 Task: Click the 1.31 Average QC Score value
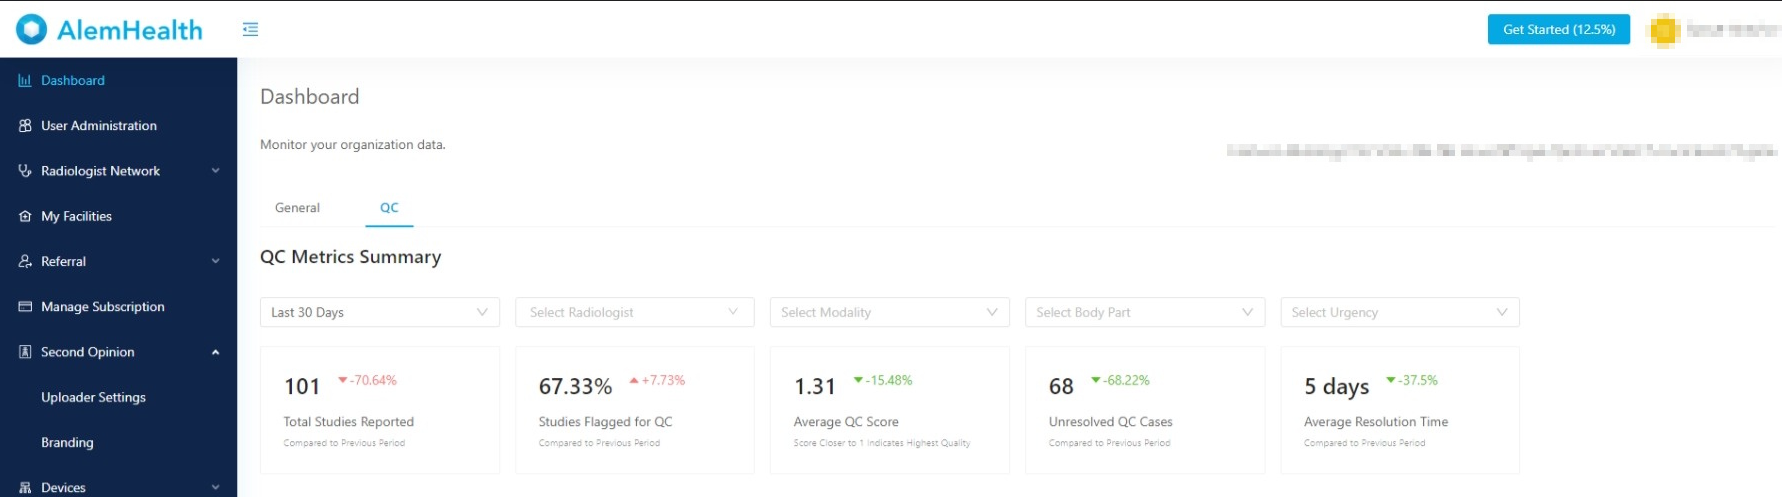pyautogui.click(x=815, y=386)
